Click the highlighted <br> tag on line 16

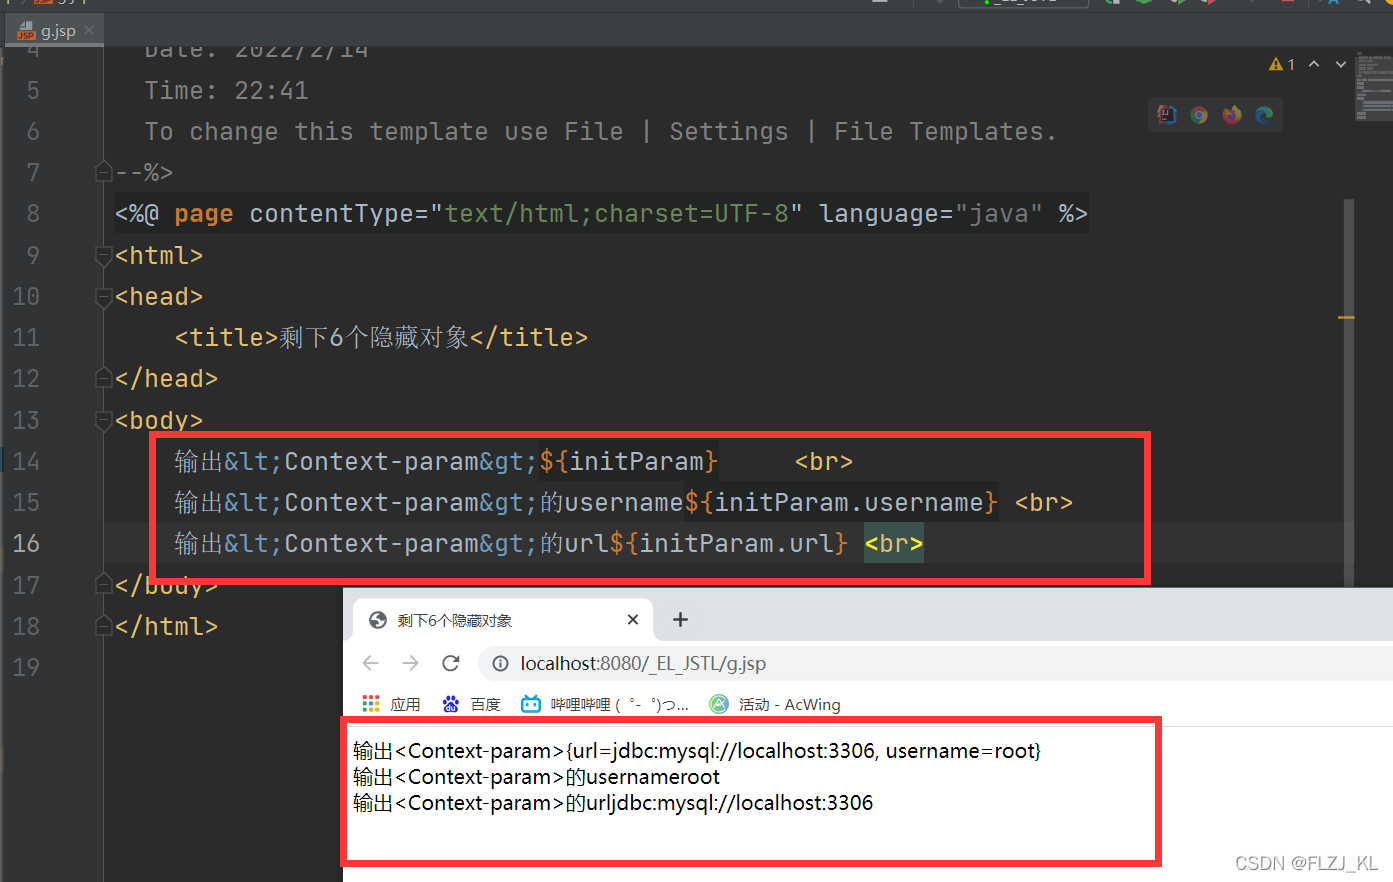pyautogui.click(x=894, y=543)
